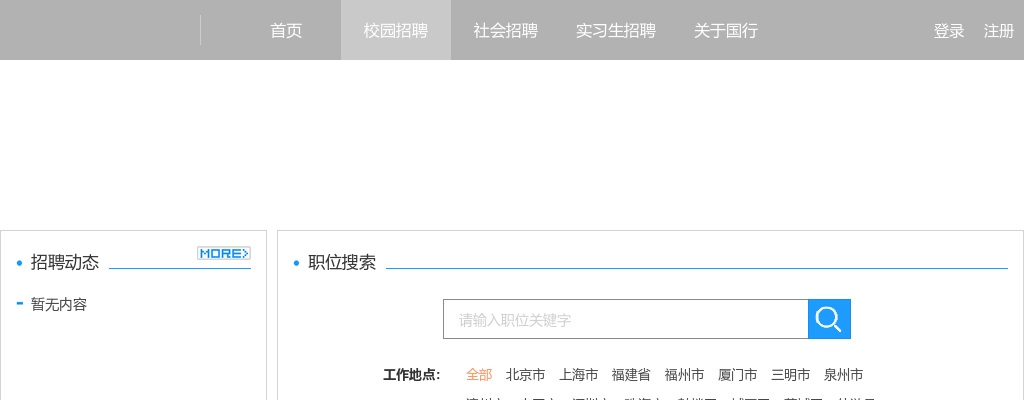Click the magnifying glass search button
Viewport: 1024px width, 400px height.
[829, 319]
